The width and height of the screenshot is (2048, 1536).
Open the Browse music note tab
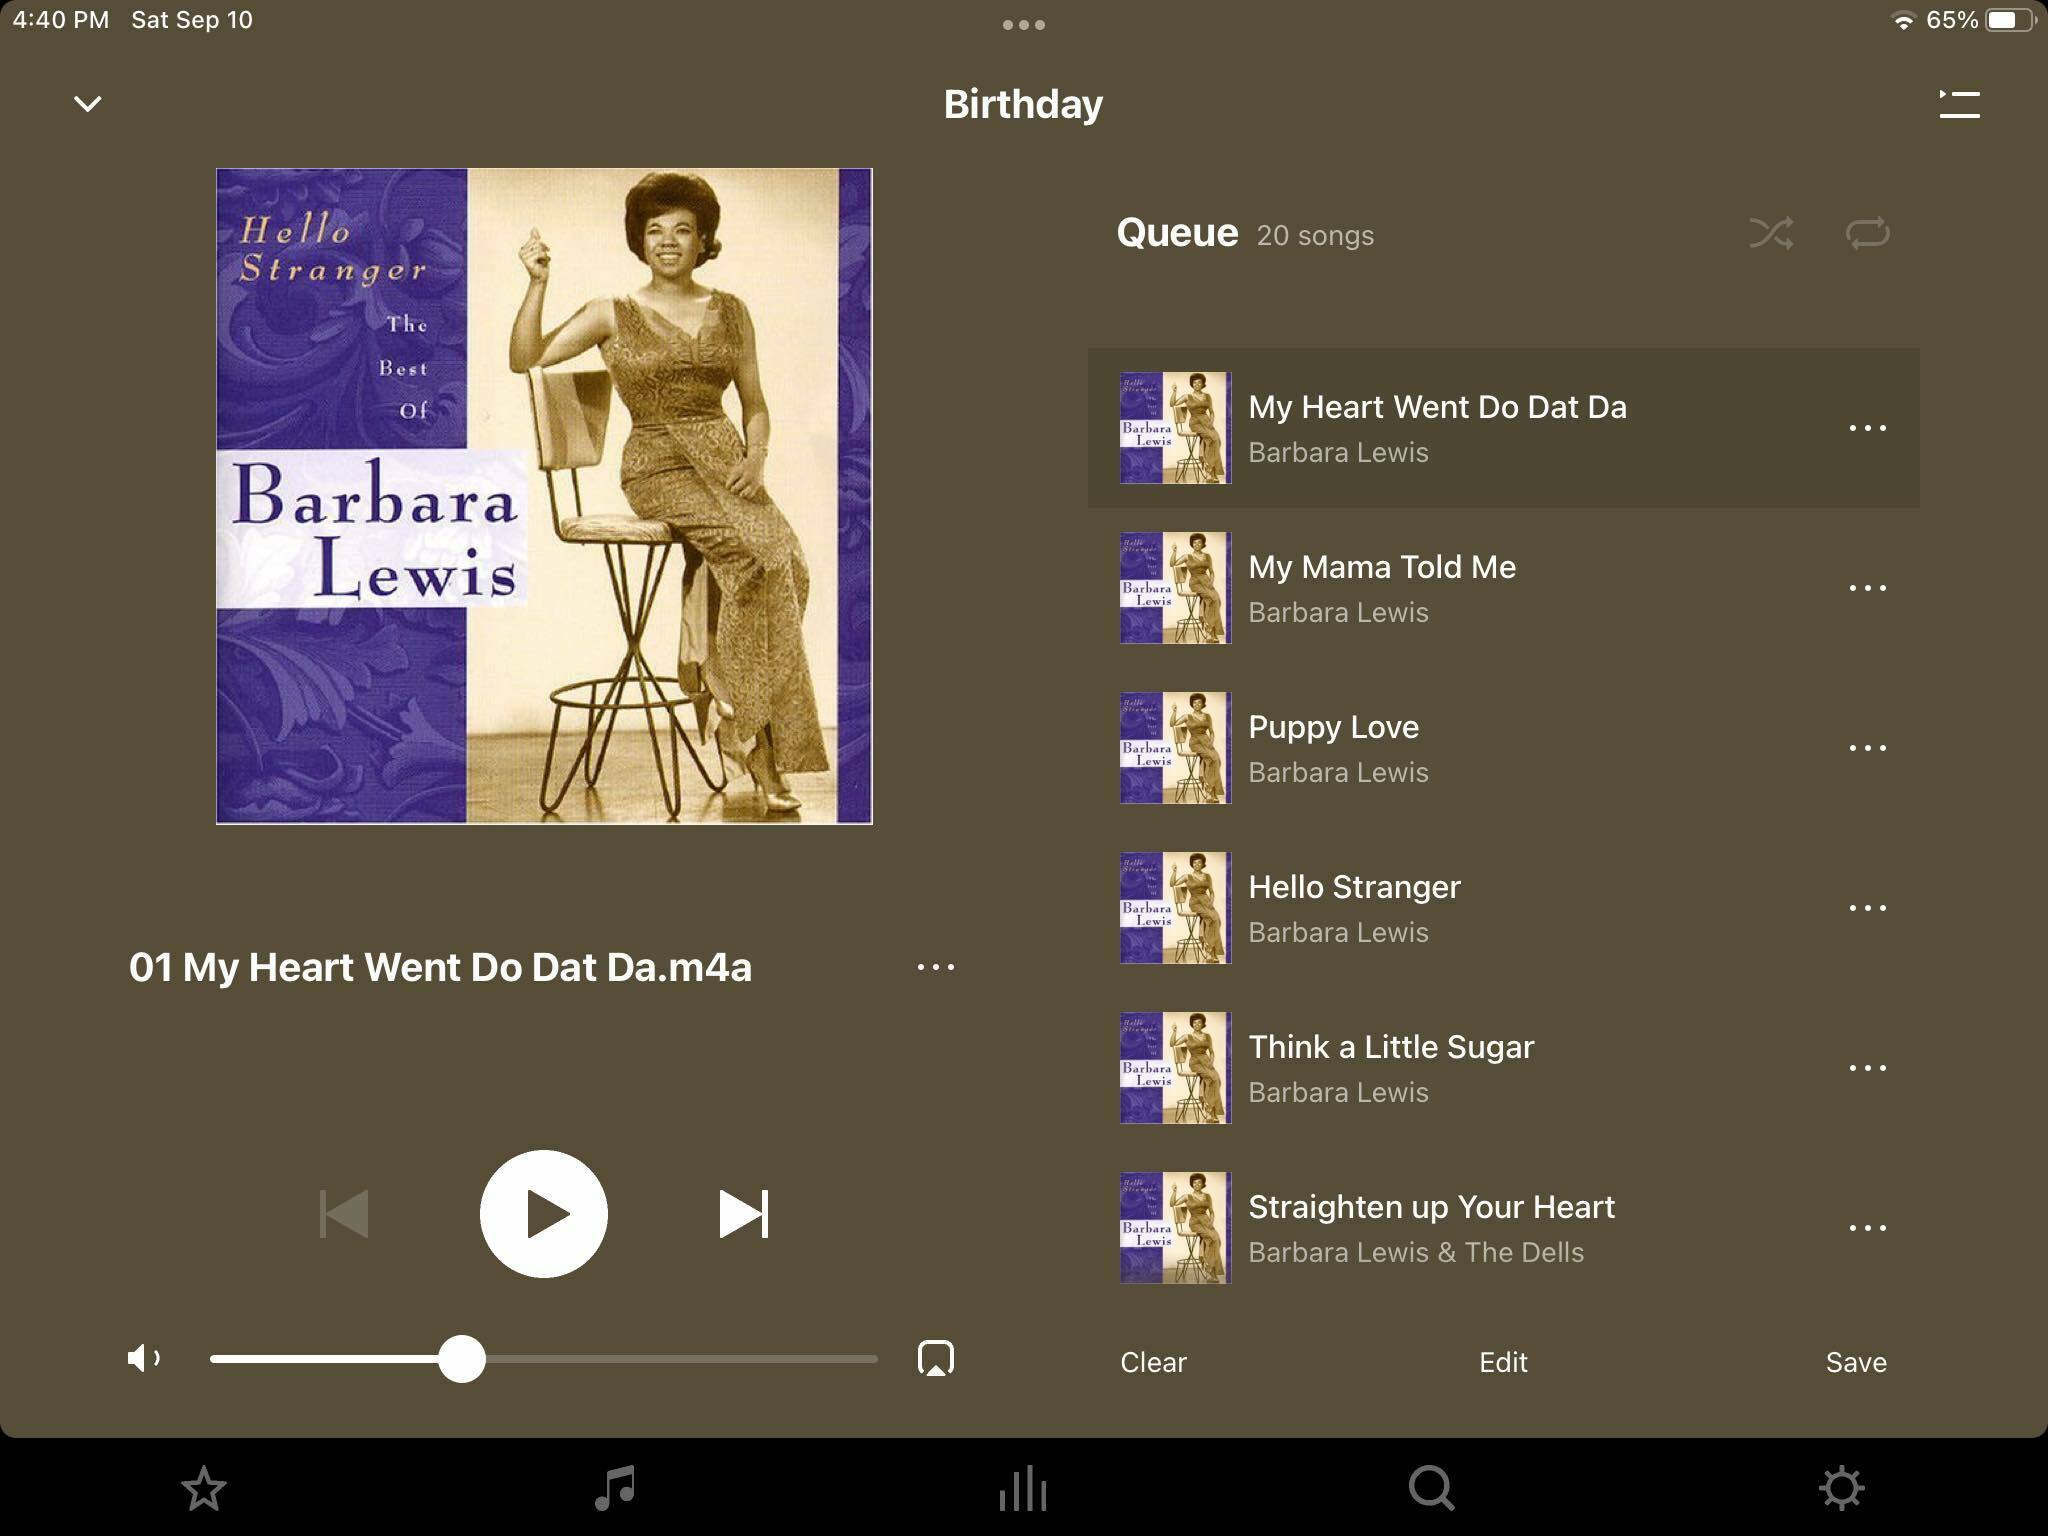pyautogui.click(x=615, y=1489)
